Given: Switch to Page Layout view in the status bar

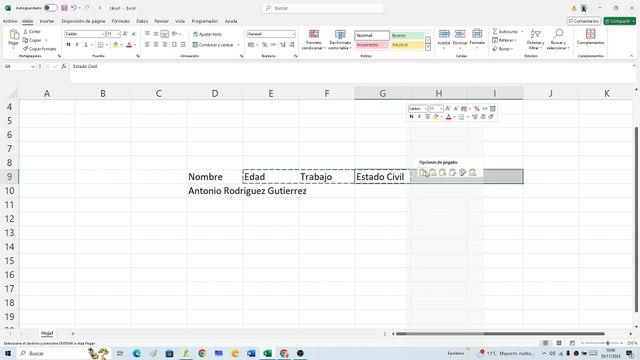Looking at the screenshot, I should click(559, 343).
